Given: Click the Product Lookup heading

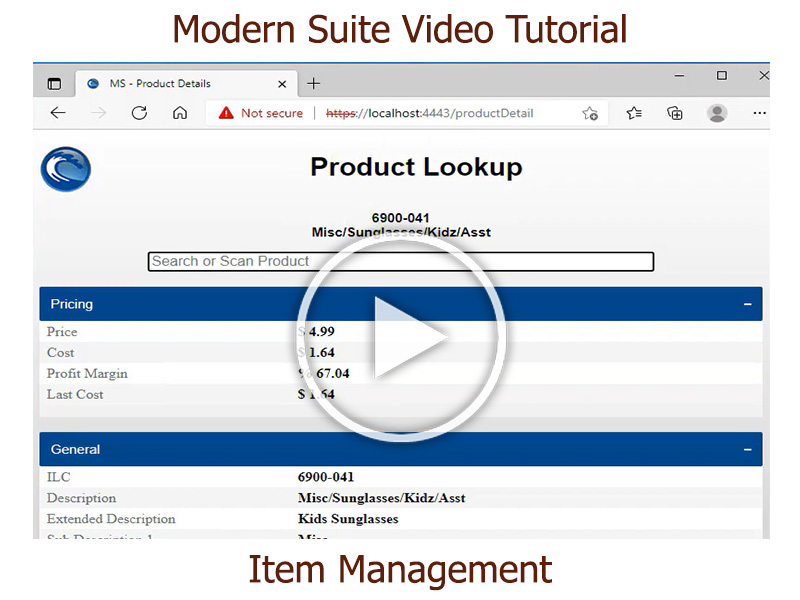Looking at the screenshot, I should click(416, 167).
